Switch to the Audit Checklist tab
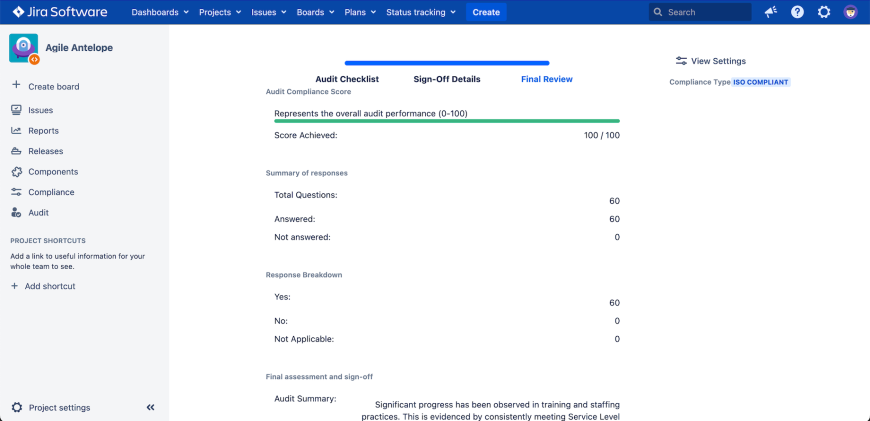 [x=347, y=79]
